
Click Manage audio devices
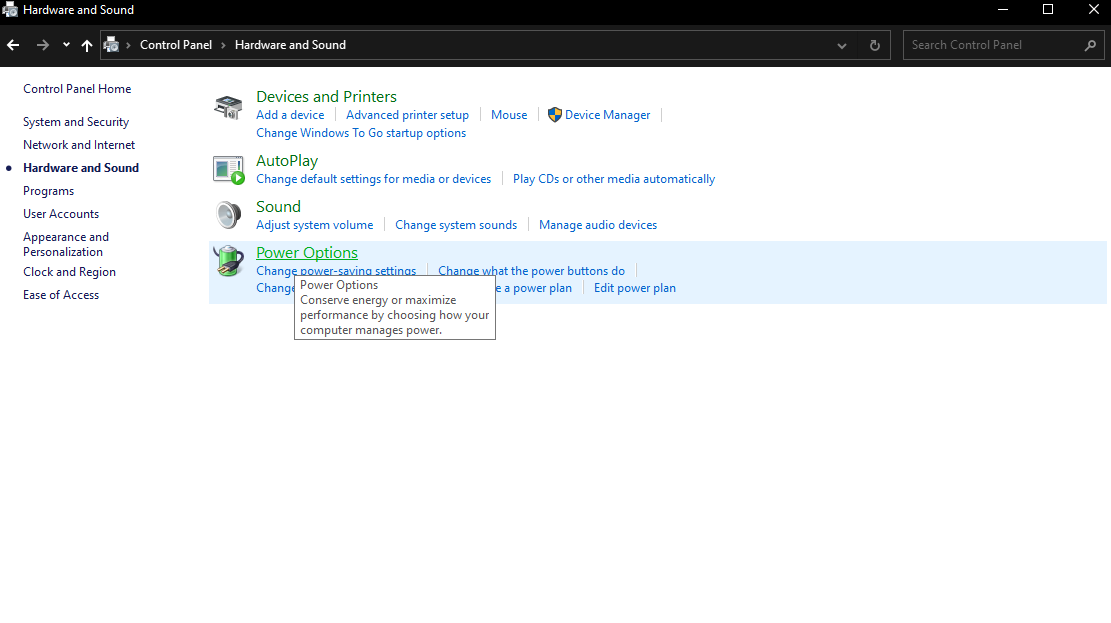point(598,225)
